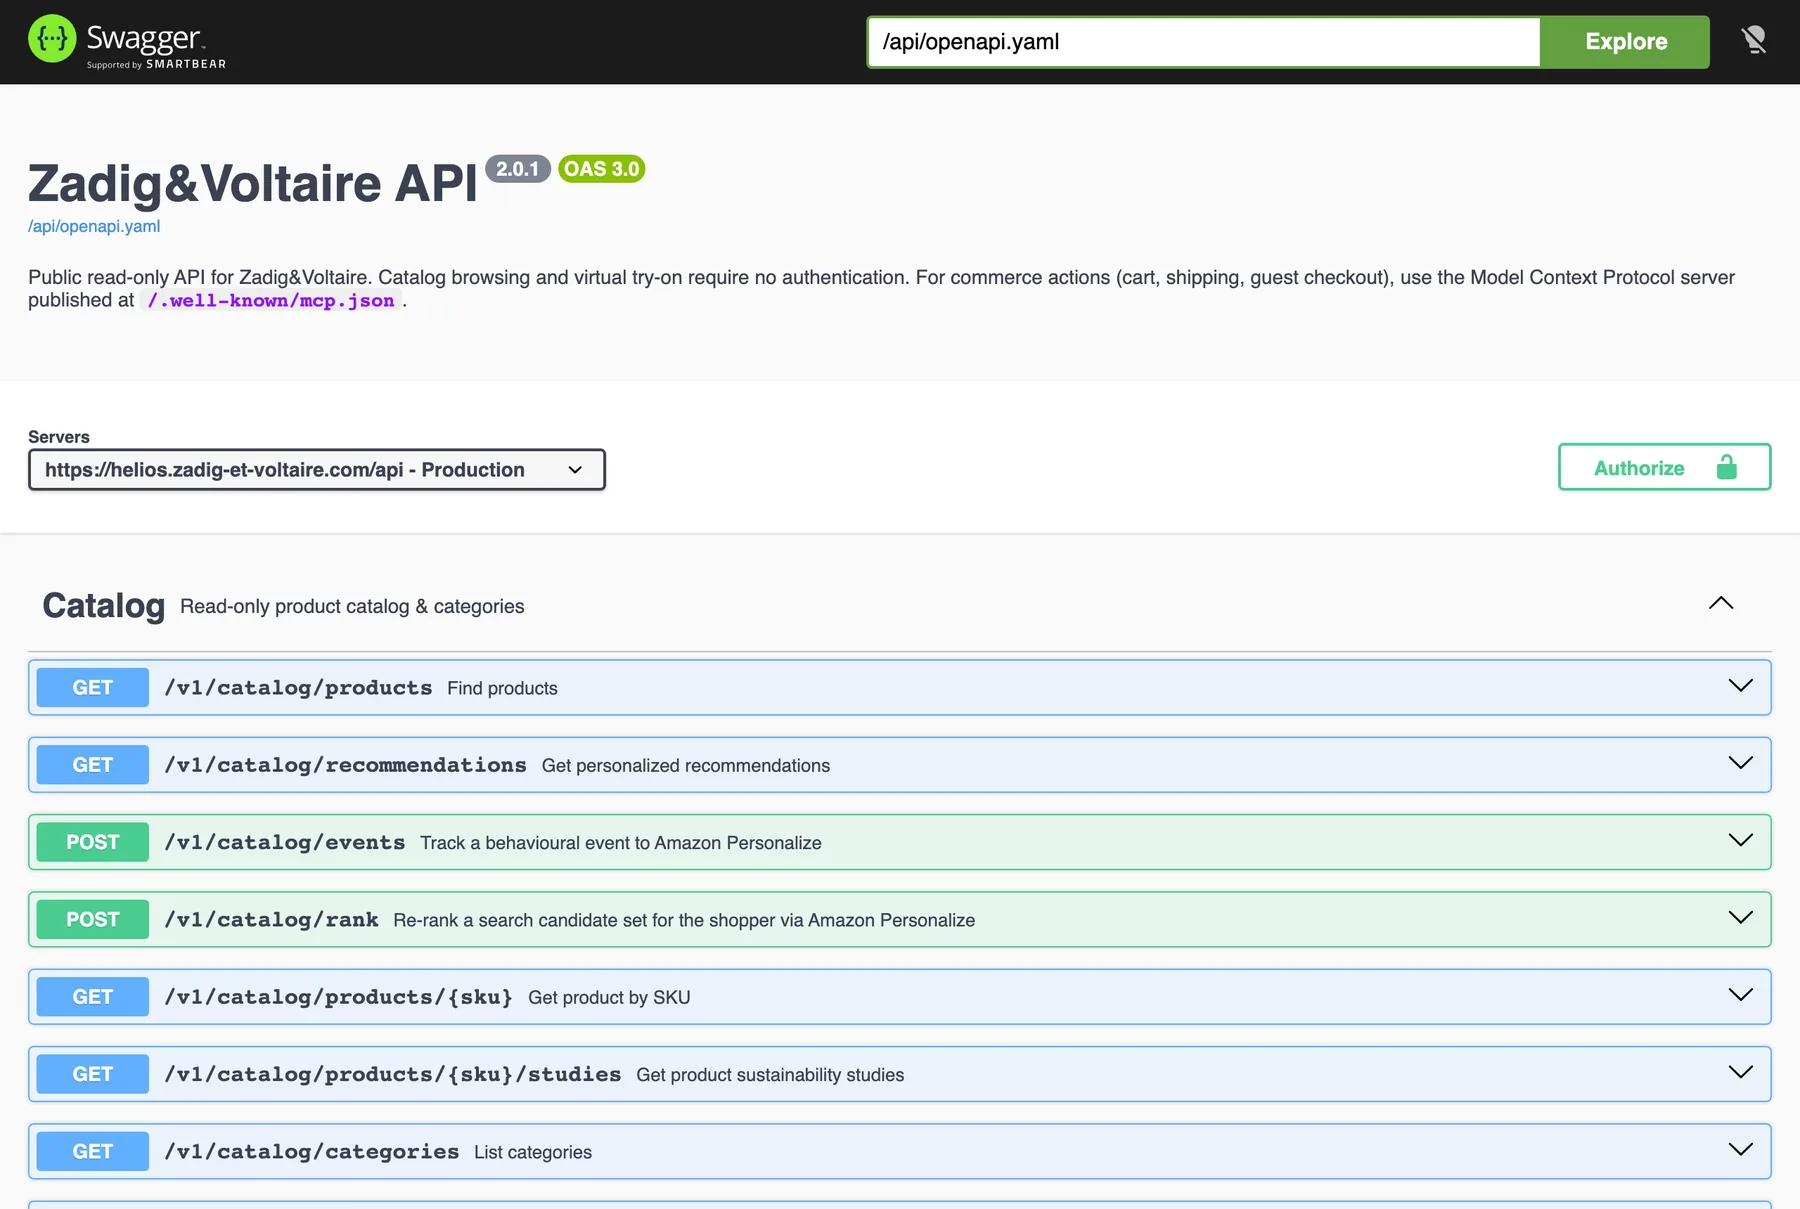Viewport: 1800px width, 1209px height.
Task: Click the Authorize lock button
Action: (x=1664, y=467)
